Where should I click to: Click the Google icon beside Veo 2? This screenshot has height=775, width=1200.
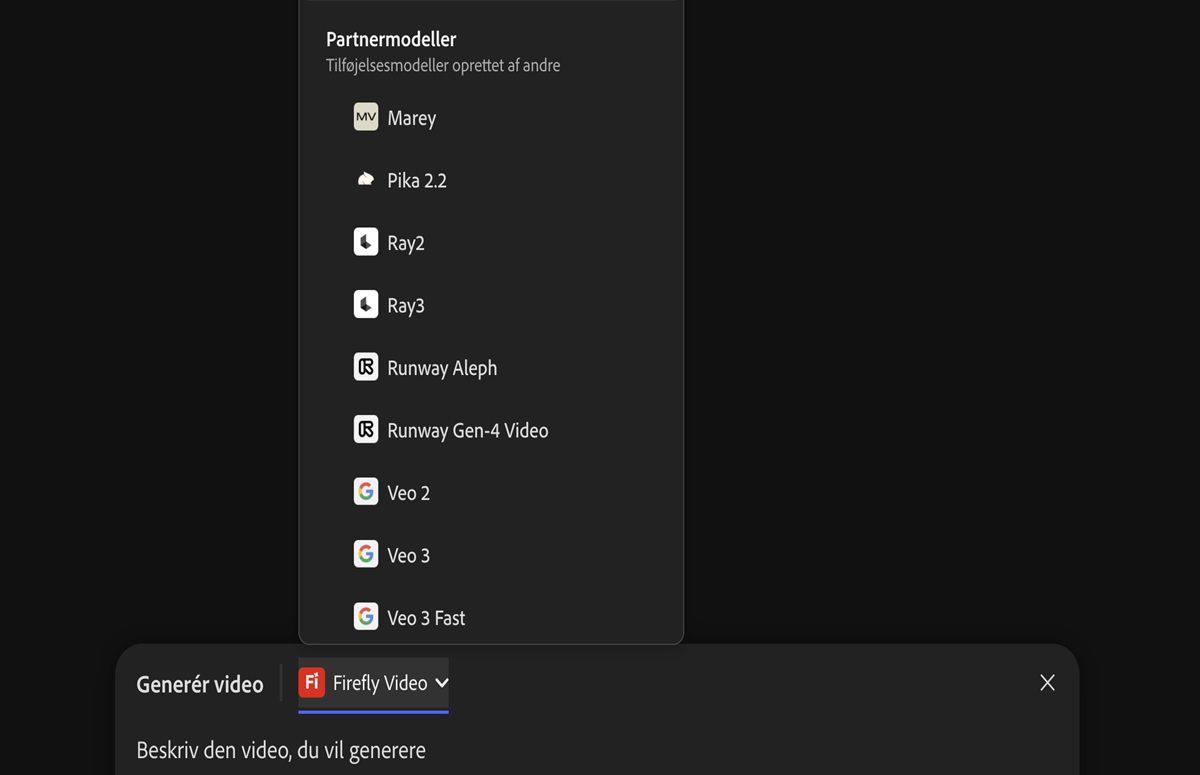(366, 492)
